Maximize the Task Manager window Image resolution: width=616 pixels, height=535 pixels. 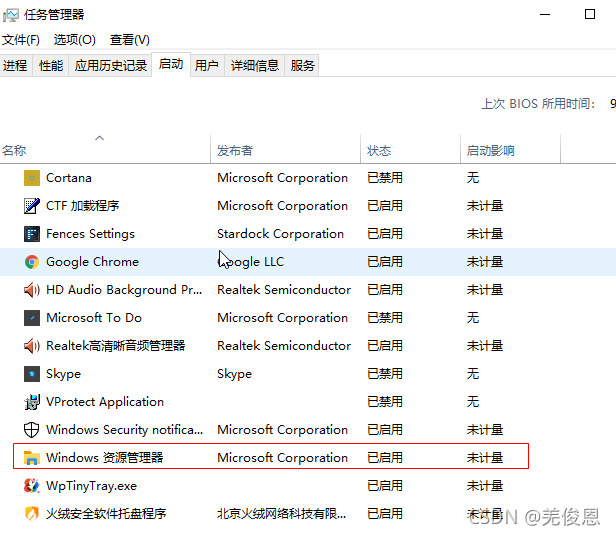(x=590, y=15)
